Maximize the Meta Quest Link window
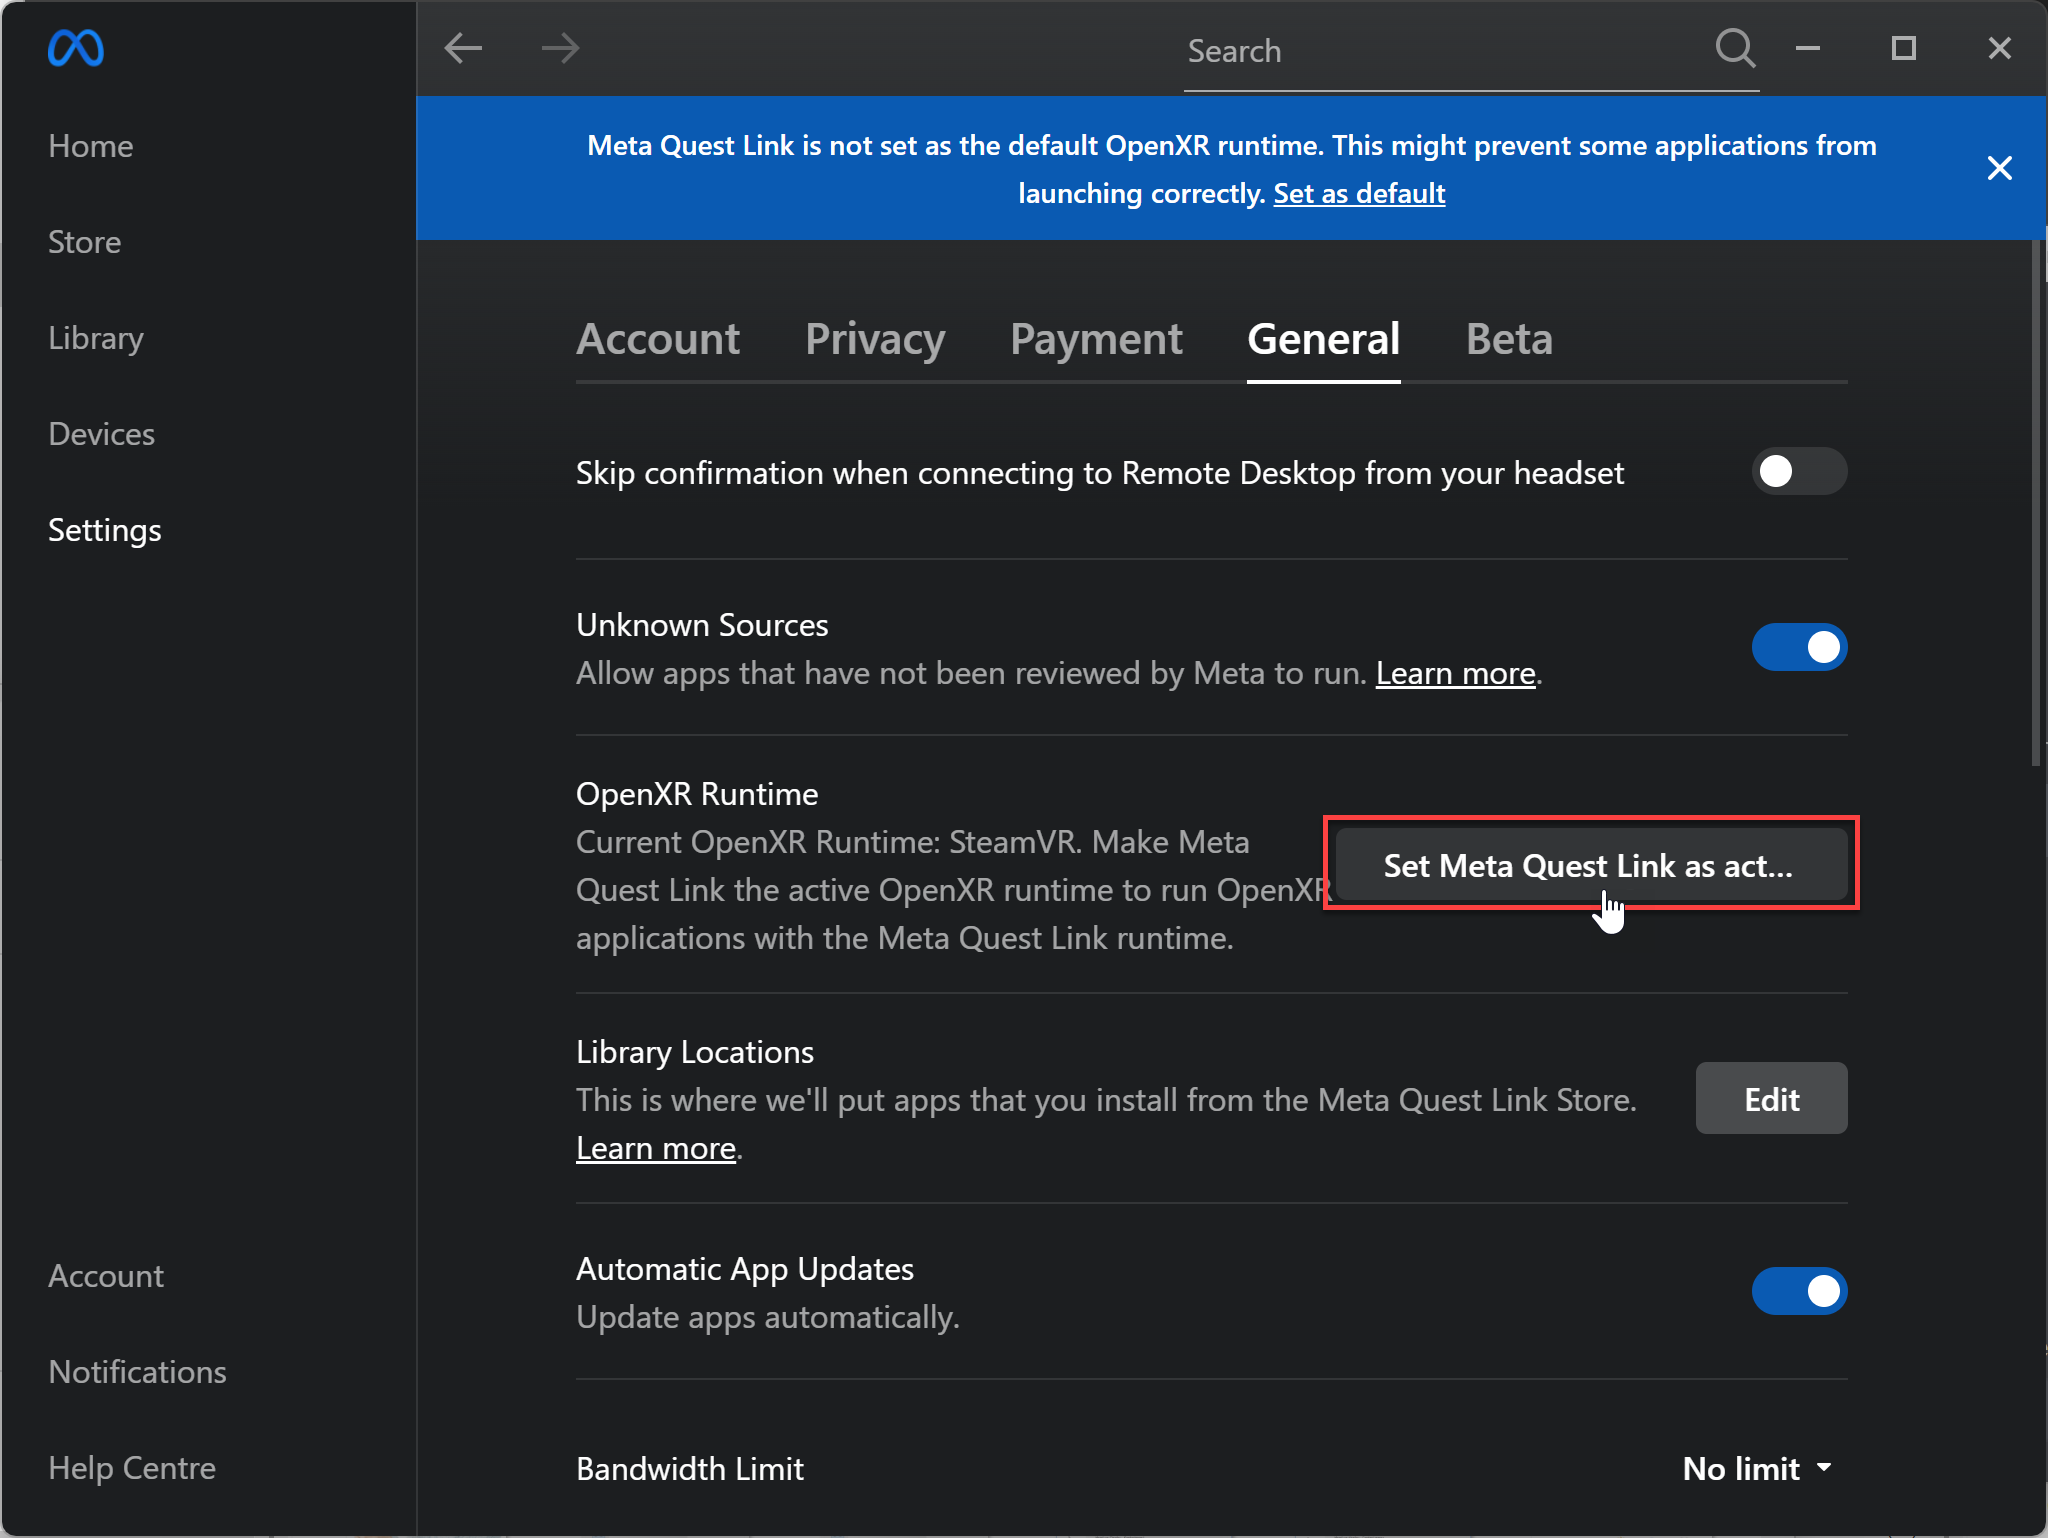 click(1903, 48)
